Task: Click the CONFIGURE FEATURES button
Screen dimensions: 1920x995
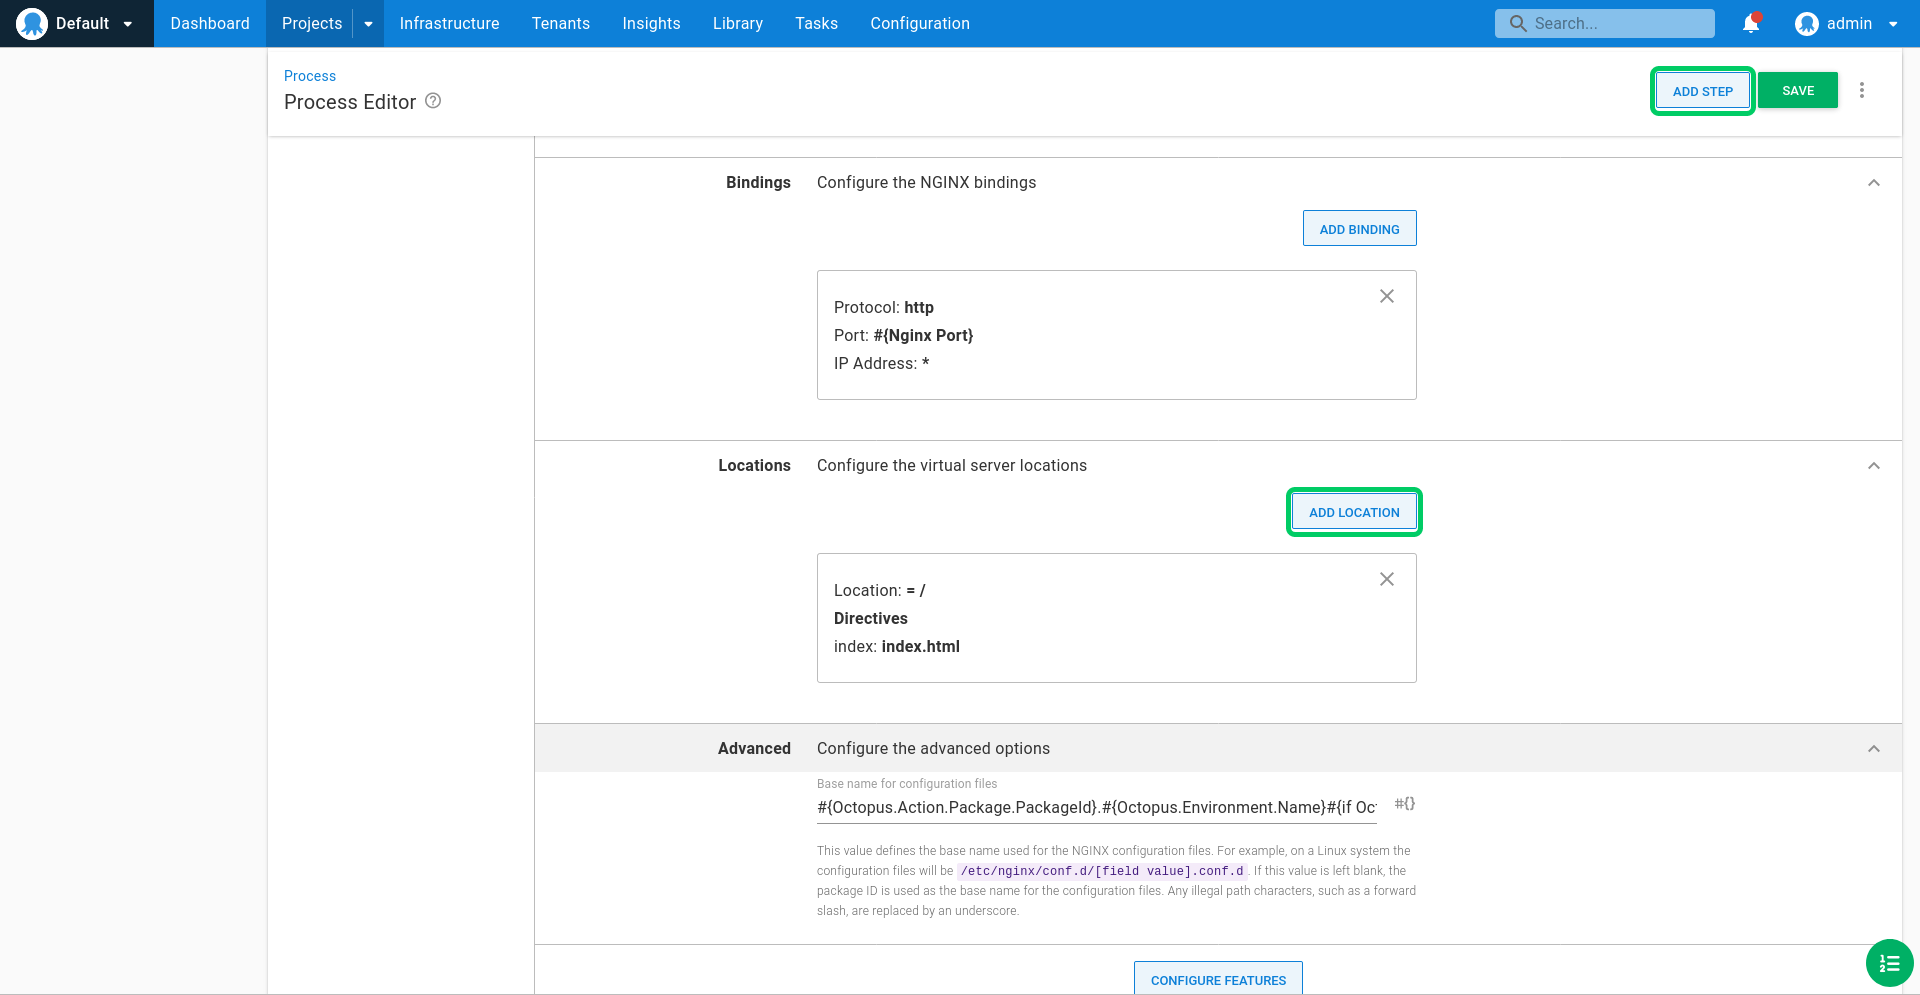Action: tap(1218, 979)
